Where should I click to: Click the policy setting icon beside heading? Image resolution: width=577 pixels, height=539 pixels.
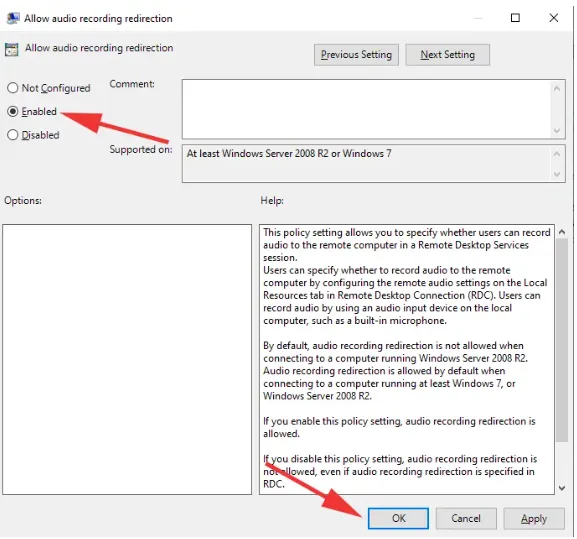11,49
